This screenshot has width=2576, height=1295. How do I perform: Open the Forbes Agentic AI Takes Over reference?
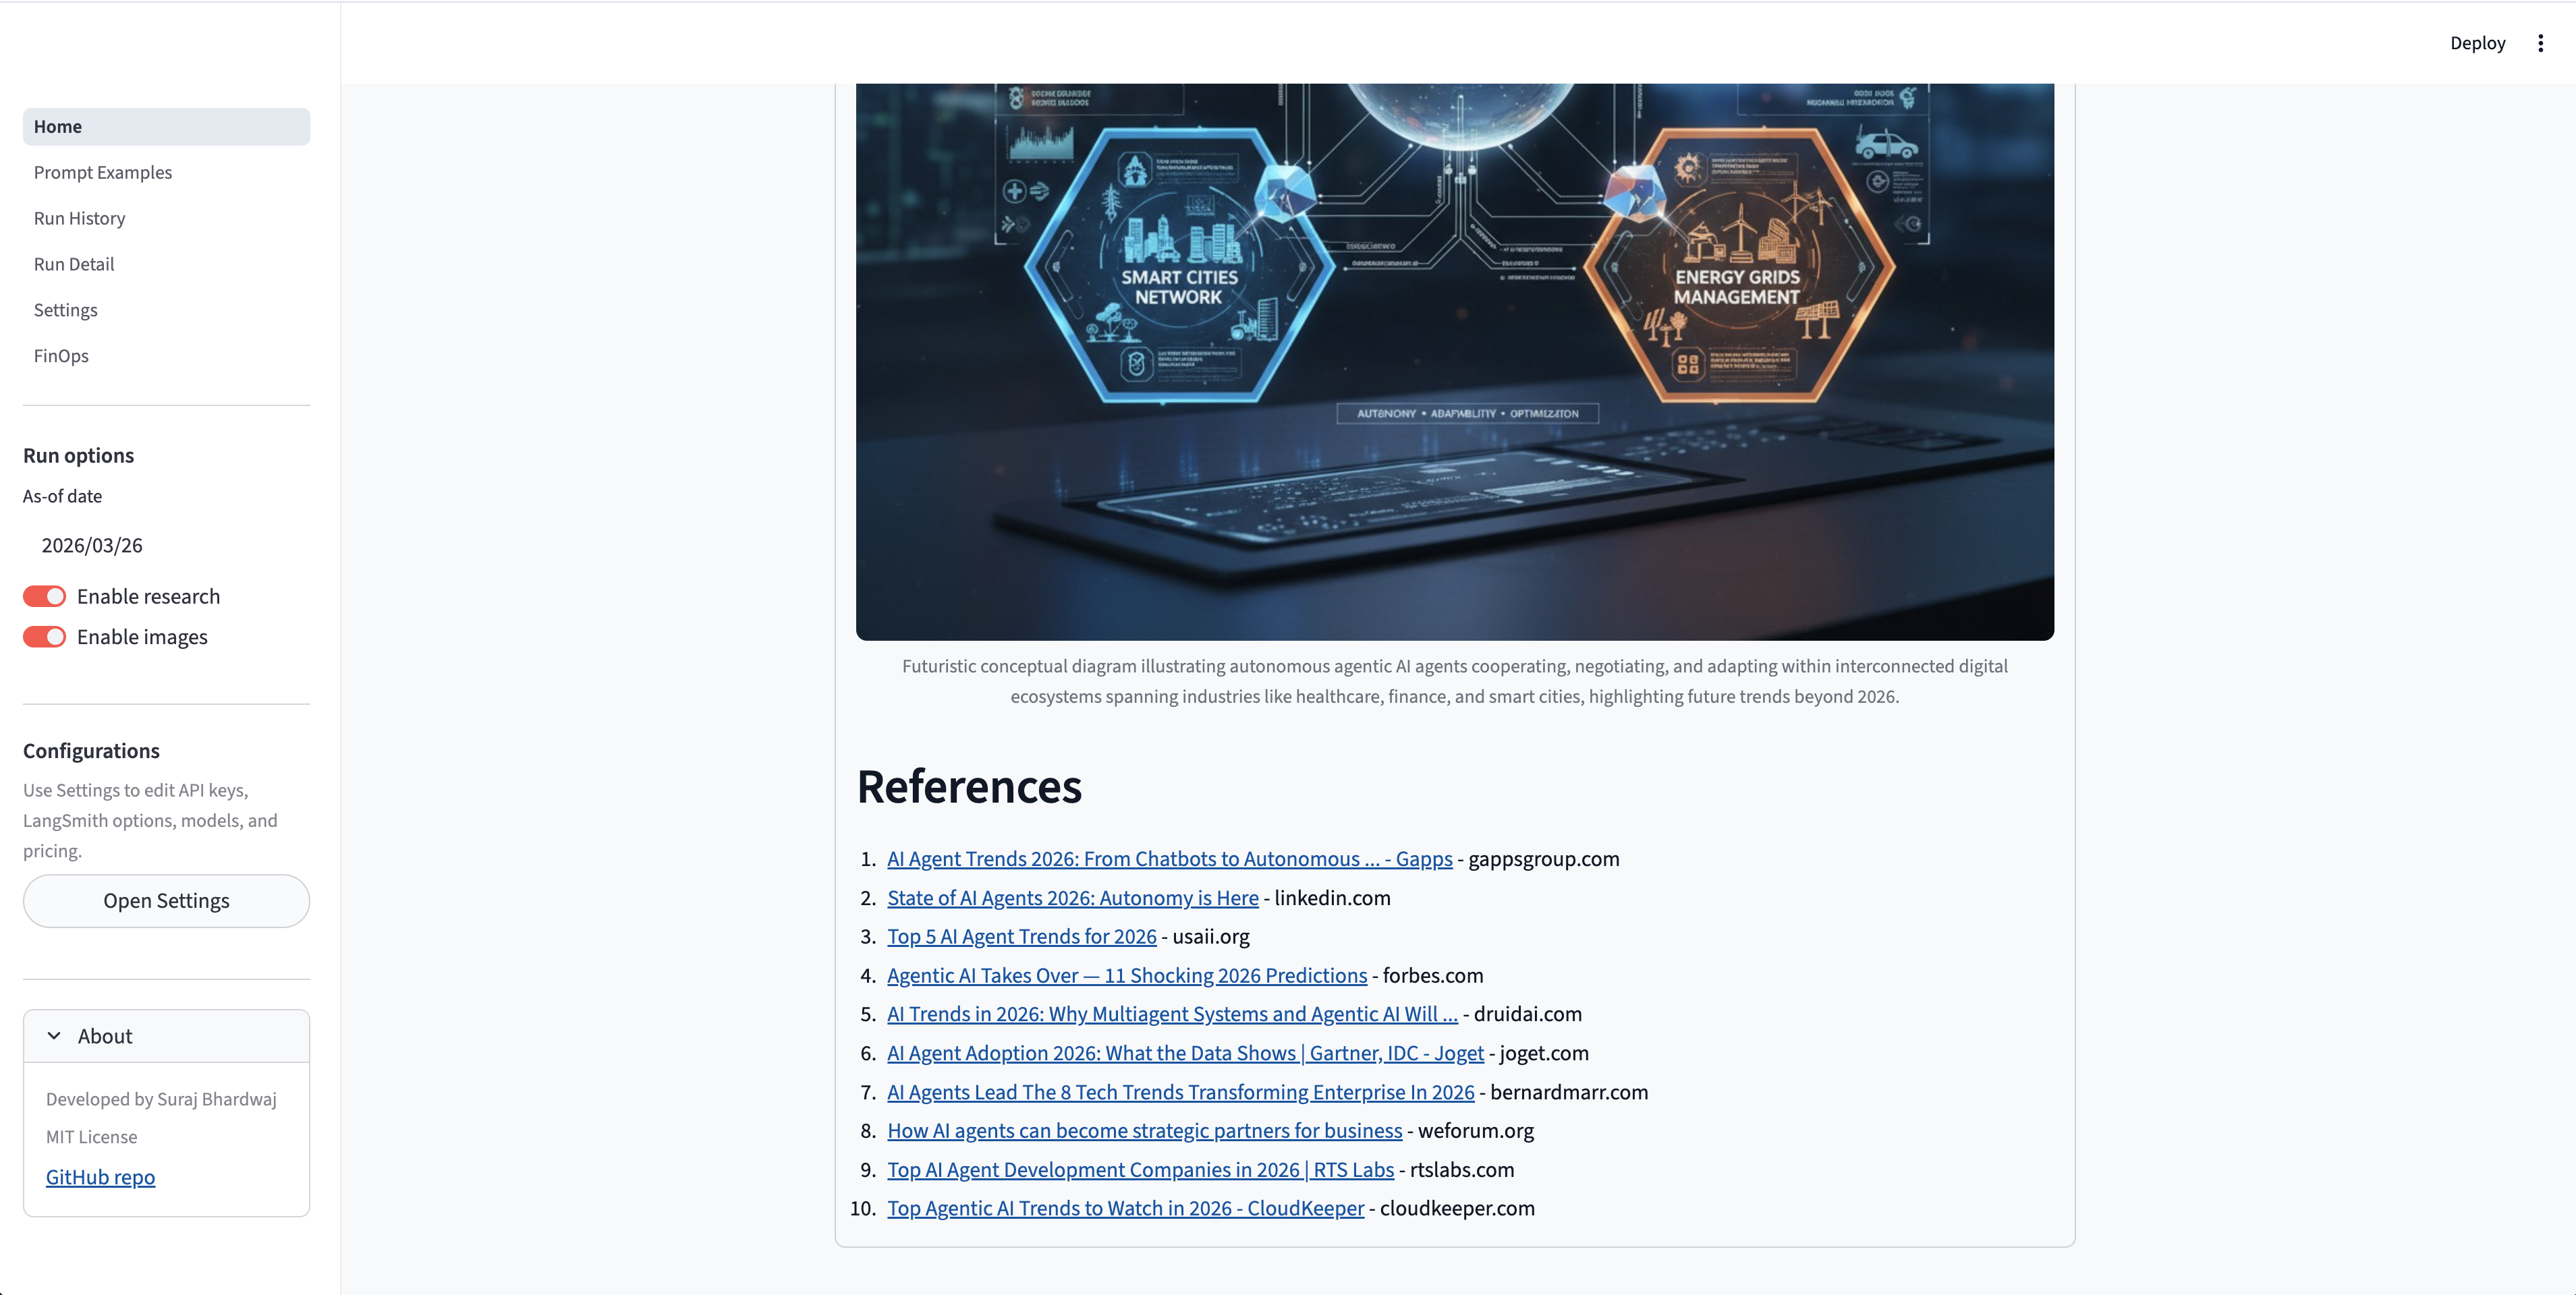coord(1126,975)
